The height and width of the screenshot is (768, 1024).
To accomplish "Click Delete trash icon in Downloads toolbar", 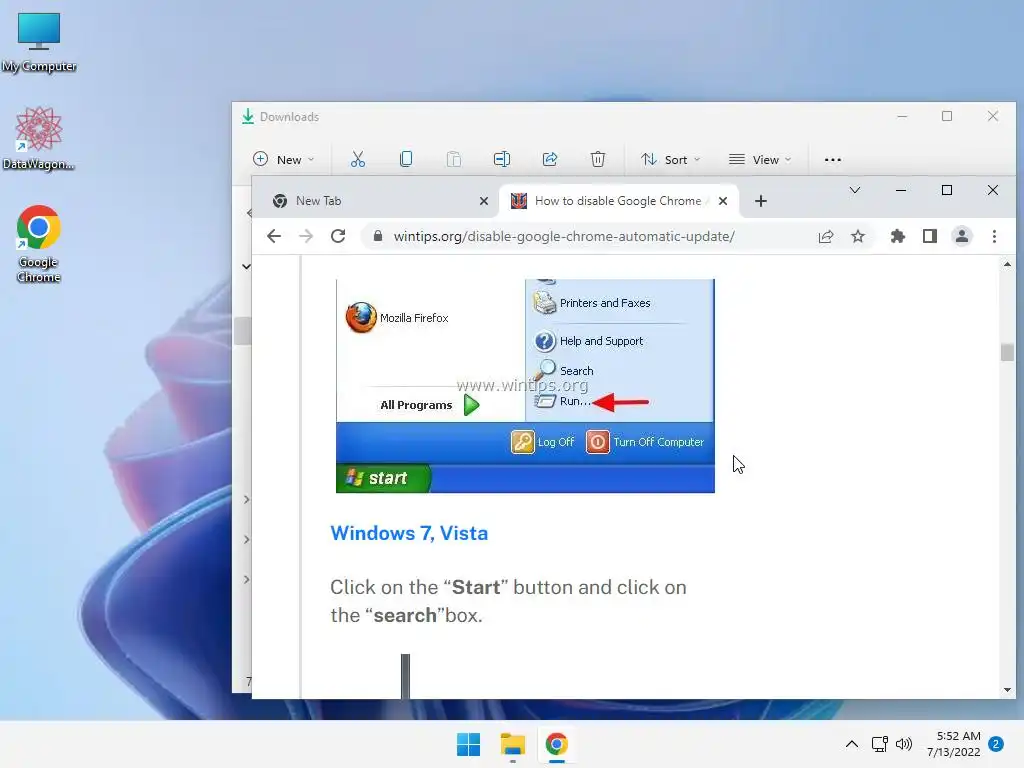I will 598,159.
